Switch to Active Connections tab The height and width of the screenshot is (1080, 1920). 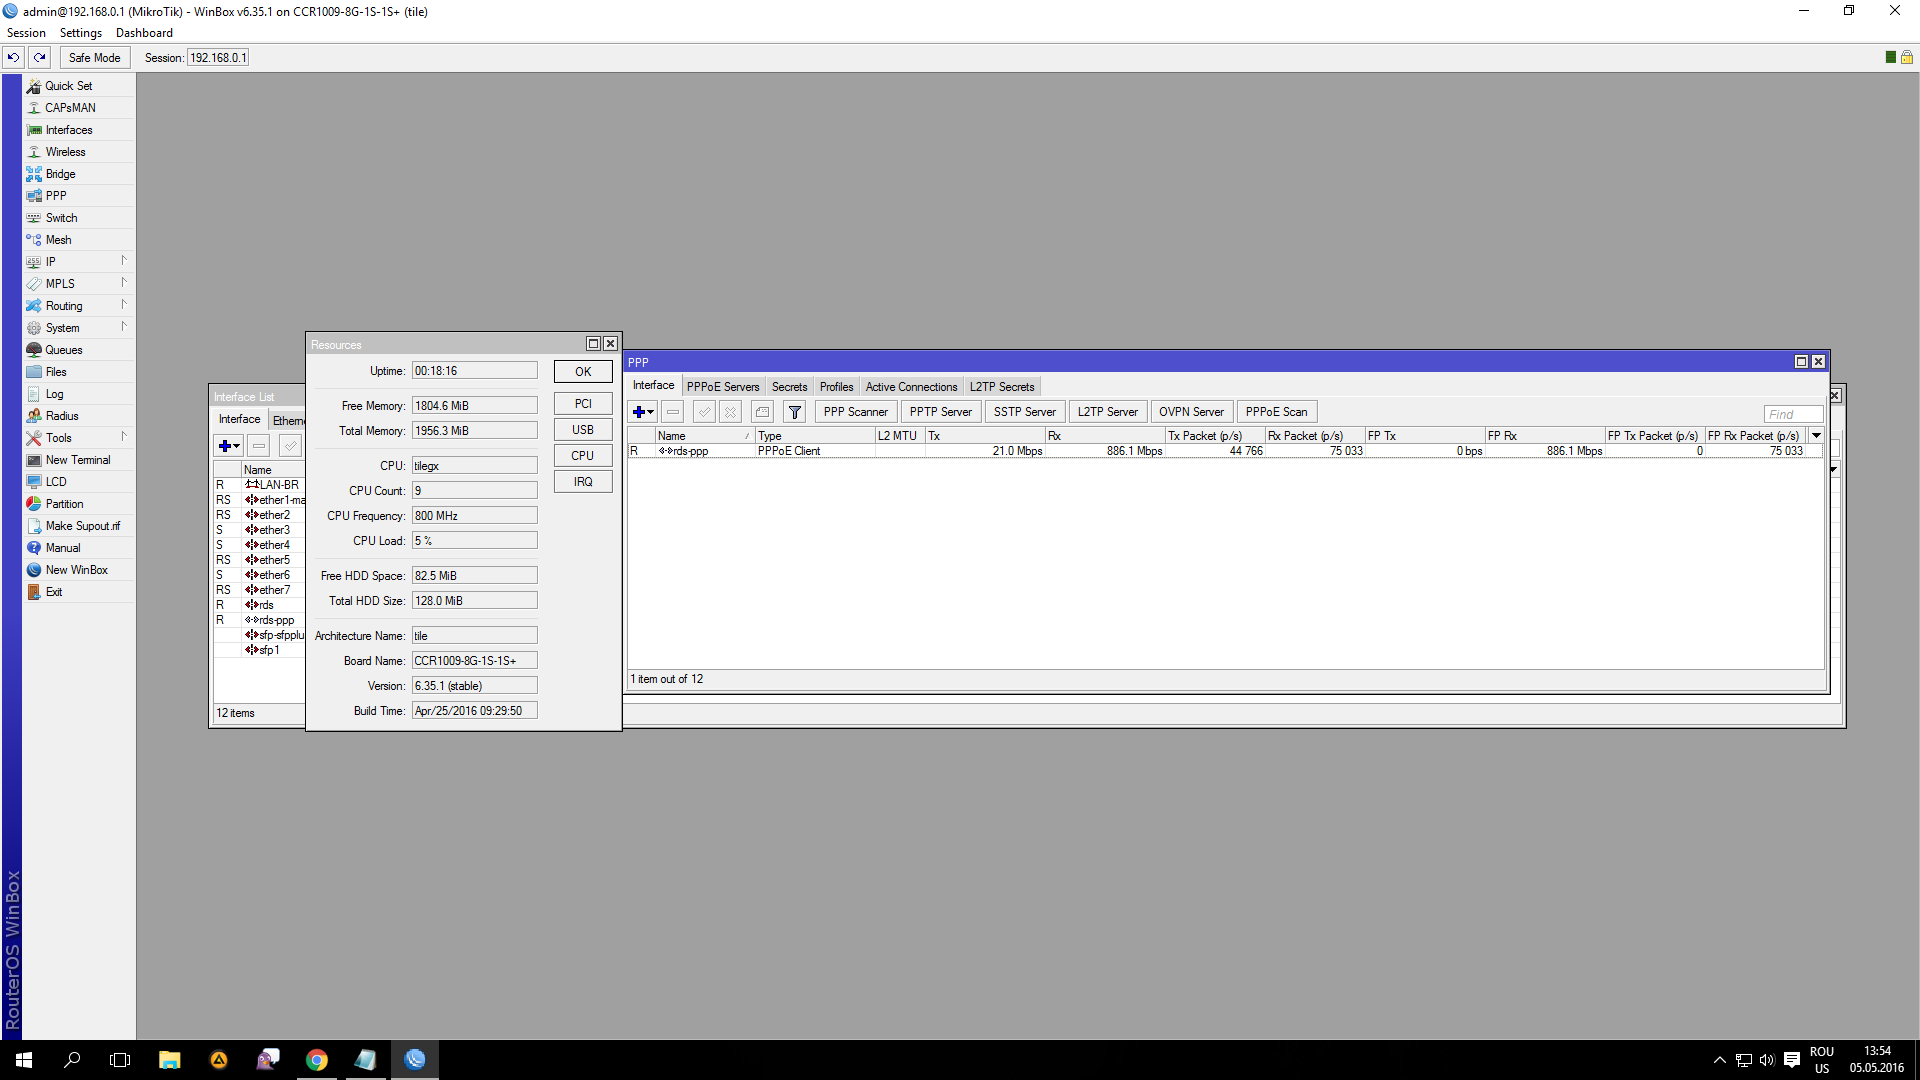[911, 387]
